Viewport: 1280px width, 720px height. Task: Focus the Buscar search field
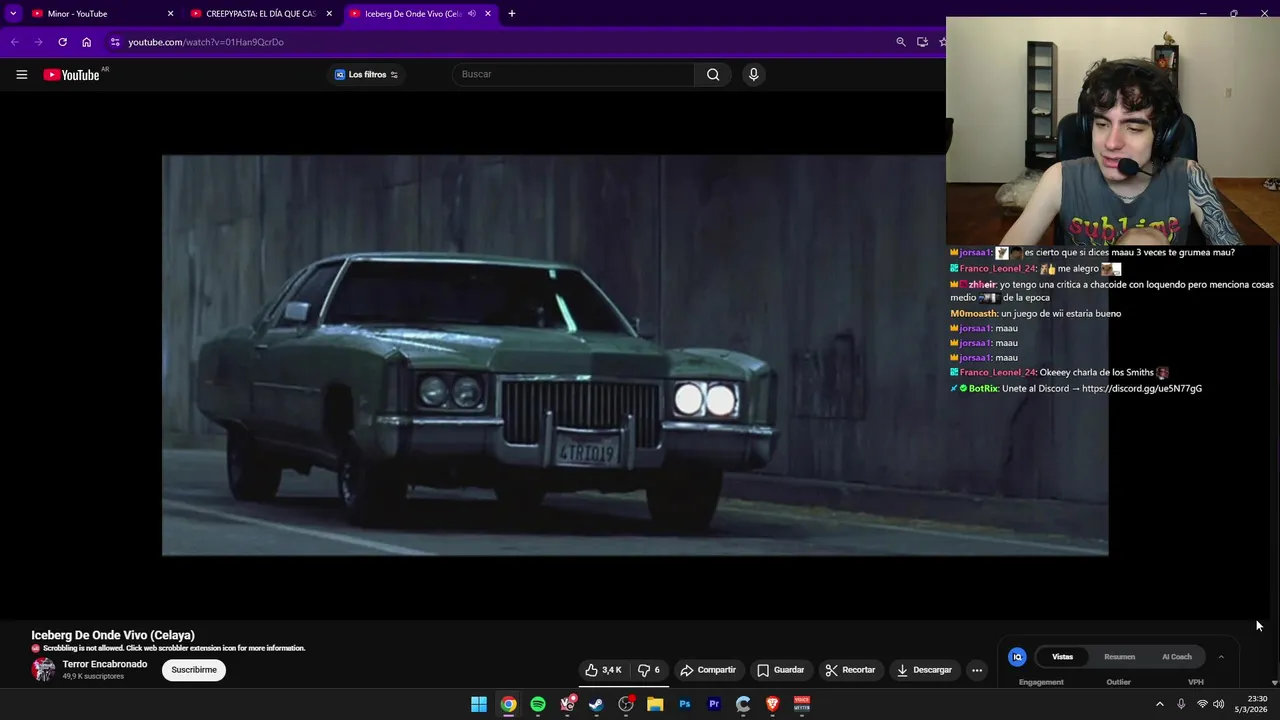[573, 74]
